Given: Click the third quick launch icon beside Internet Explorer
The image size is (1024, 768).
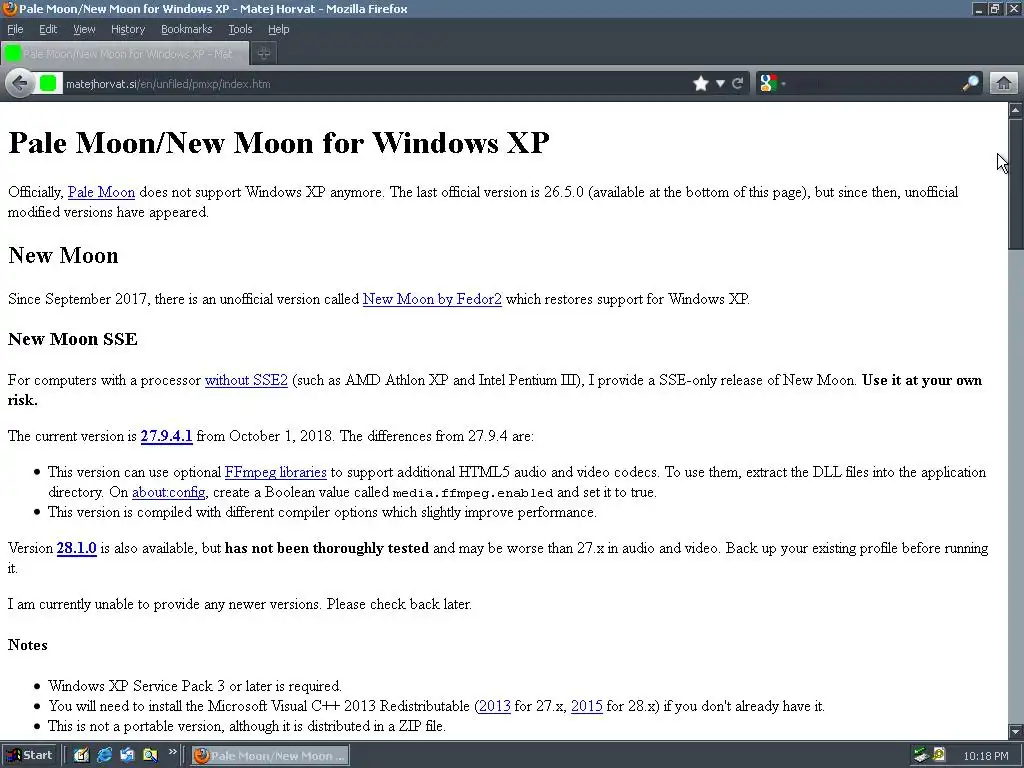Looking at the screenshot, I should click(x=127, y=755).
